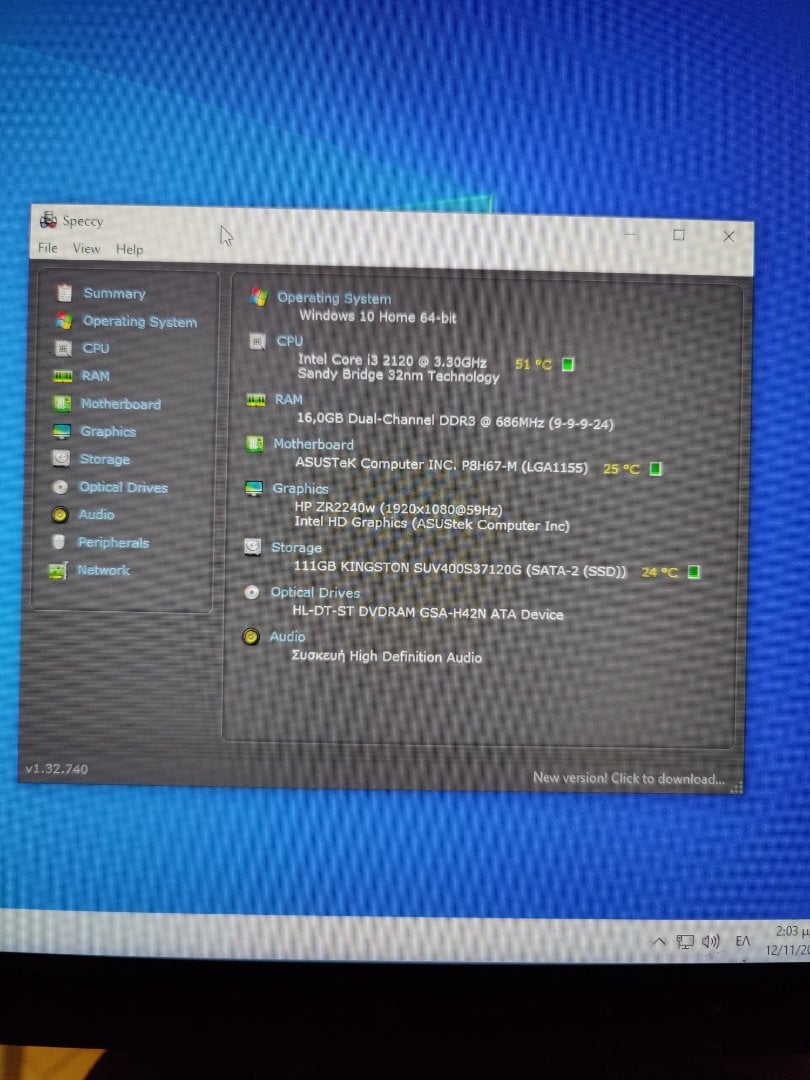Select Optical Drives in the sidebar
Viewport: 810px width, 1080px height.
(x=123, y=488)
